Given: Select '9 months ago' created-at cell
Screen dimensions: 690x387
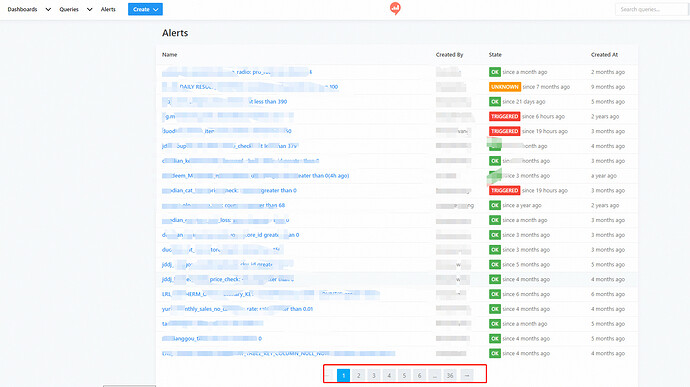Looking at the screenshot, I should (608, 87).
